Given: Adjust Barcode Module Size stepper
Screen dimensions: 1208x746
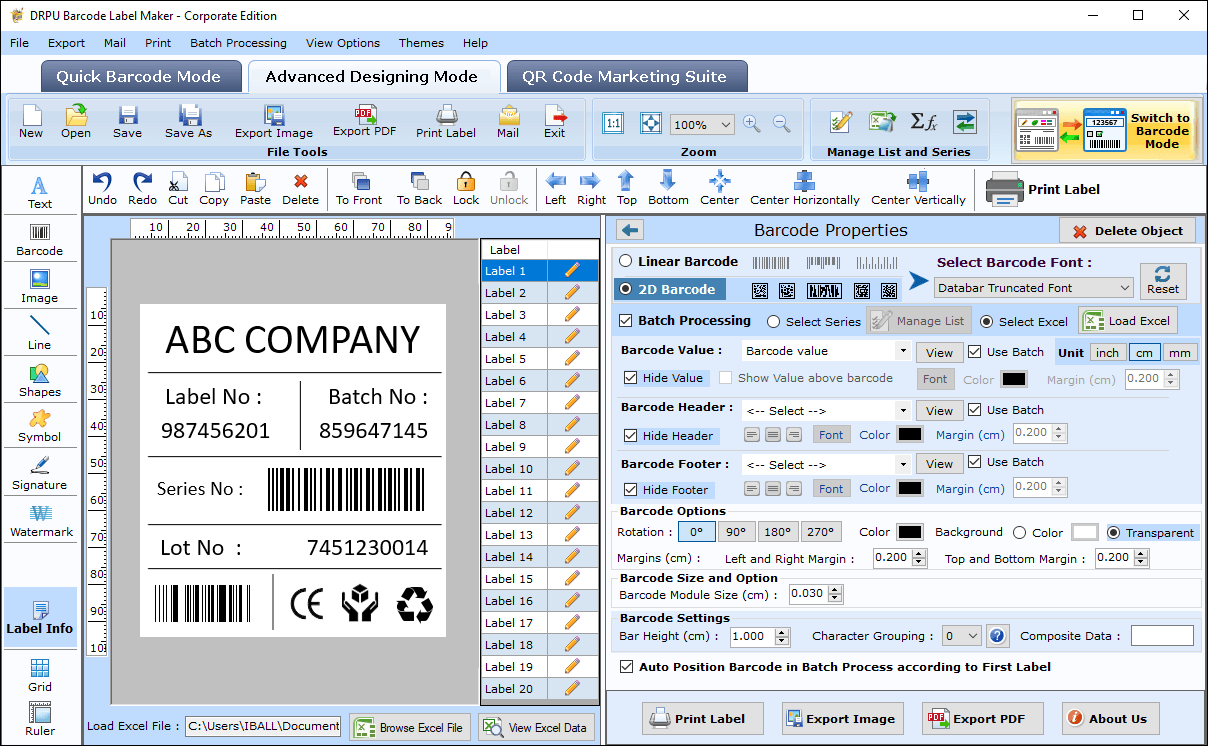Looking at the screenshot, I should point(836,594).
